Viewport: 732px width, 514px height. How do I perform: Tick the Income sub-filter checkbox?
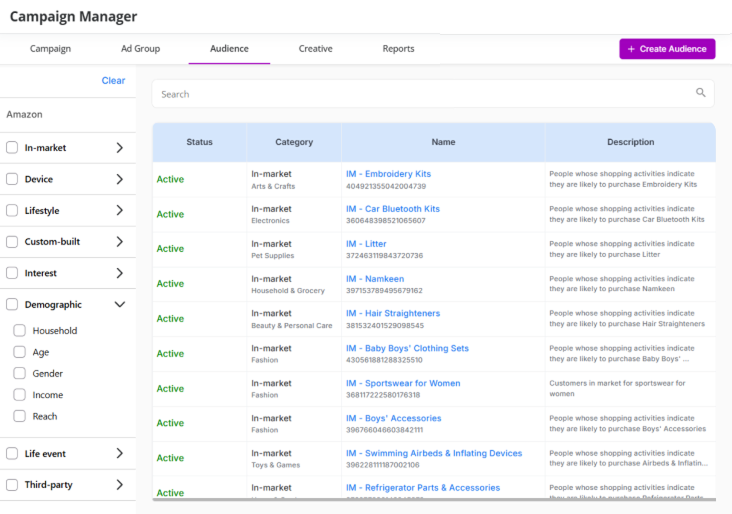pos(20,395)
